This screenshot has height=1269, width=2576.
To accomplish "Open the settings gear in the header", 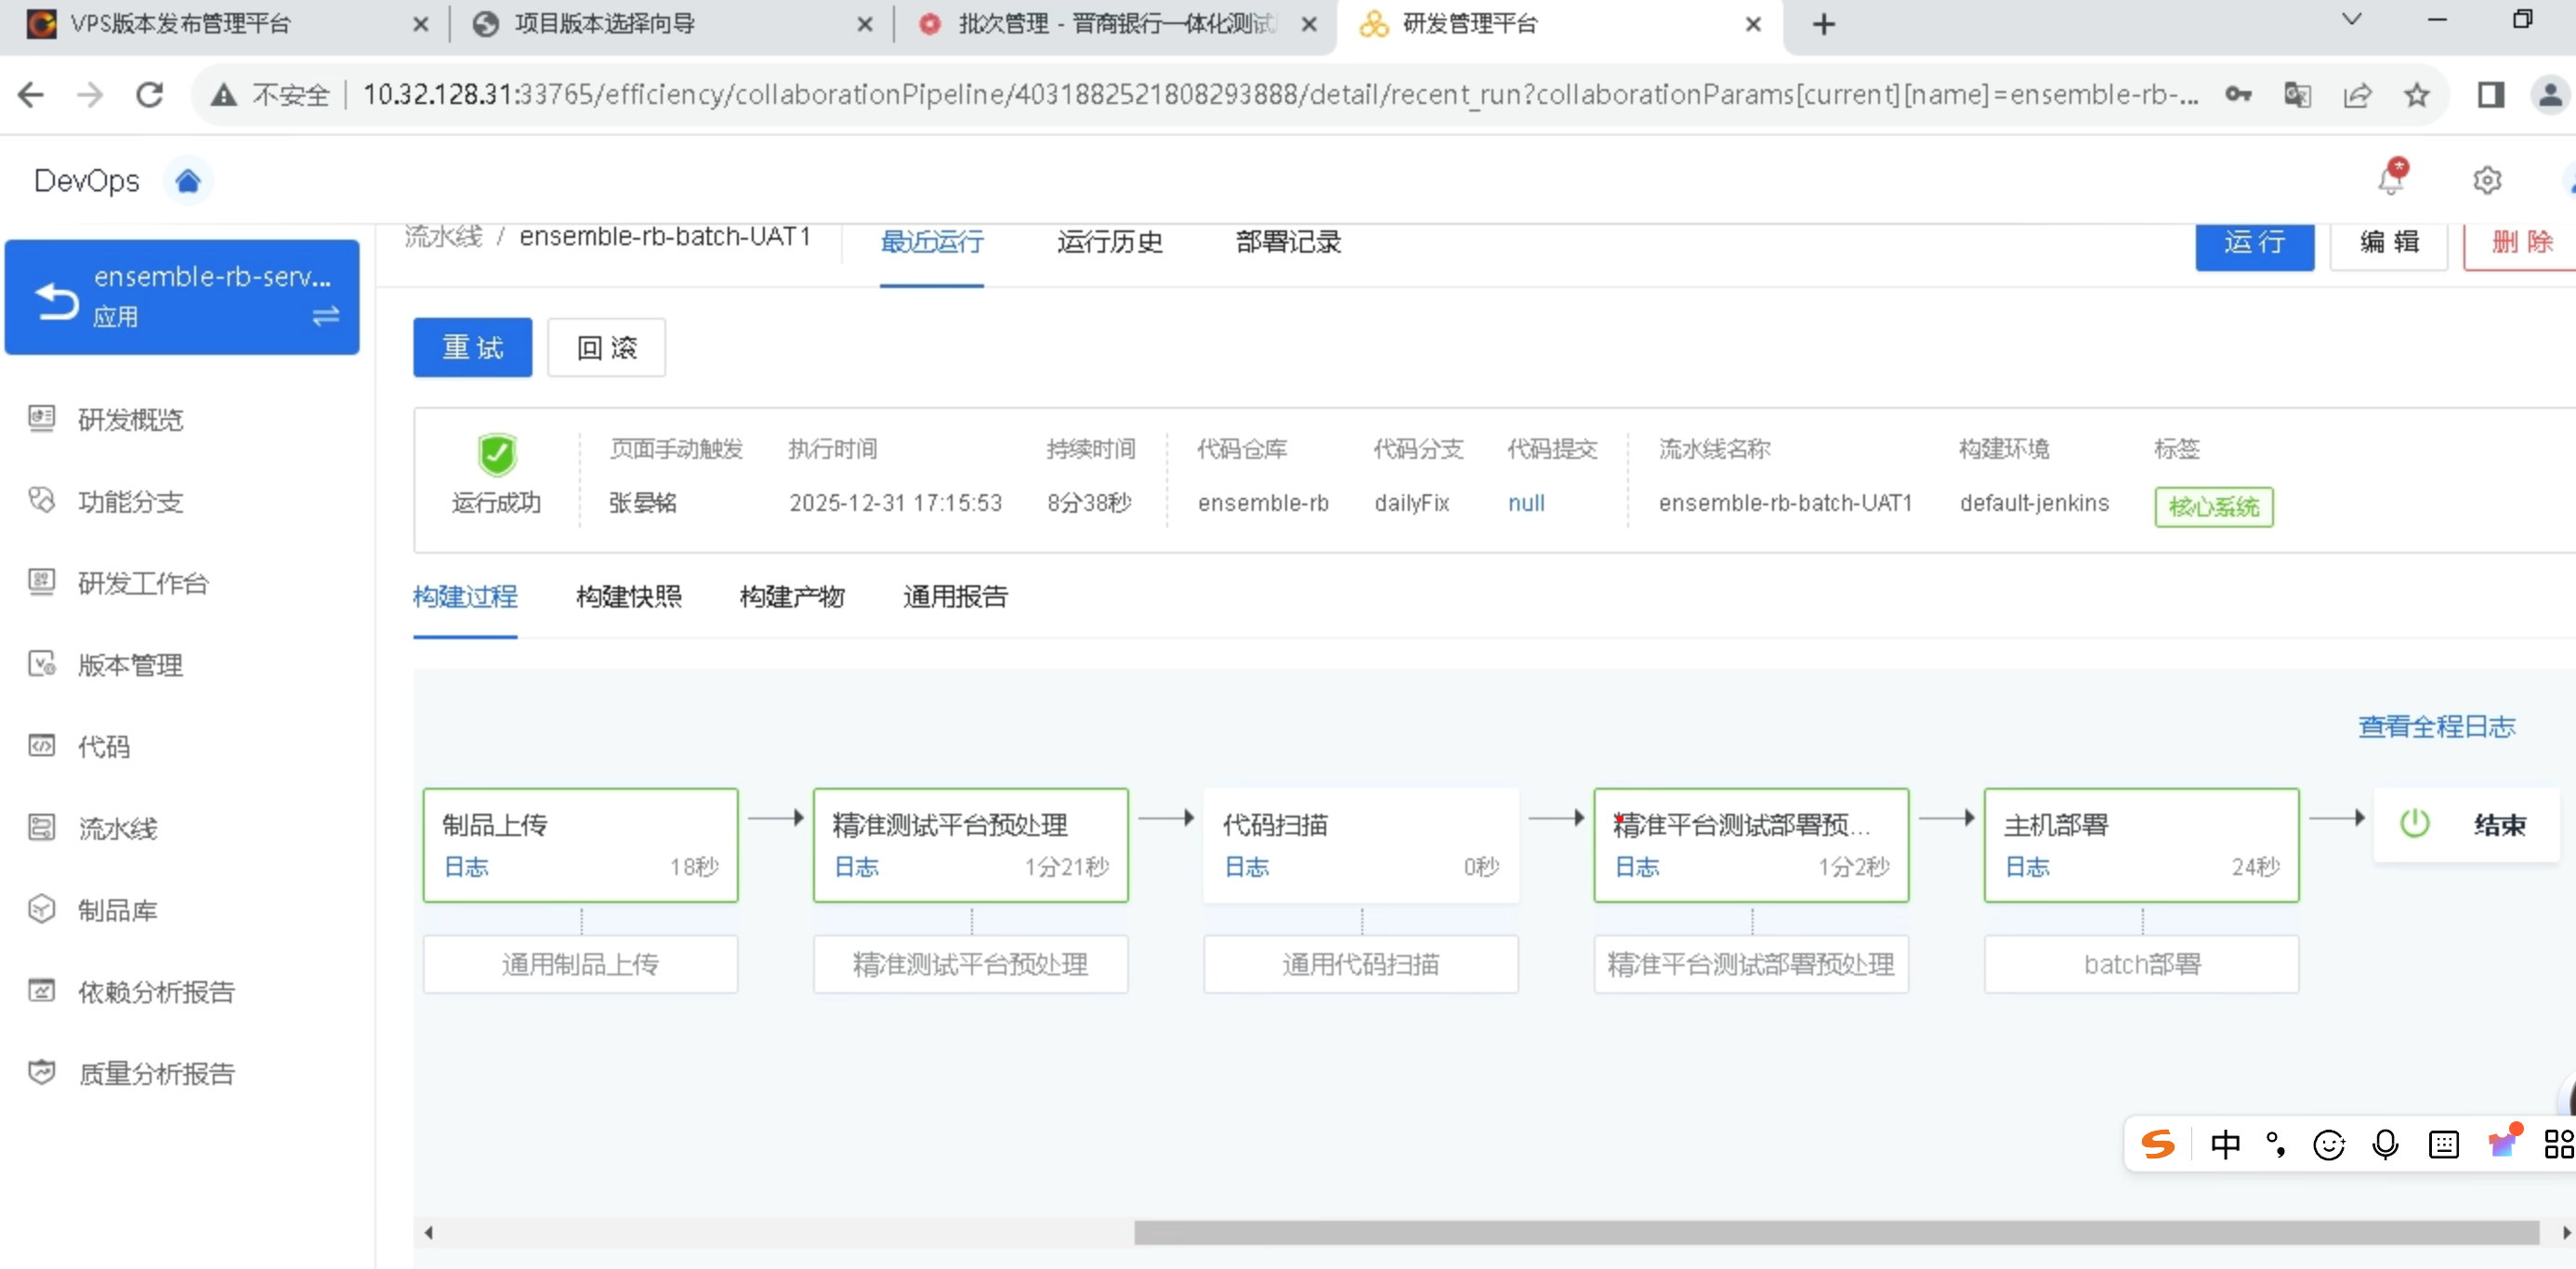I will (2487, 180).
